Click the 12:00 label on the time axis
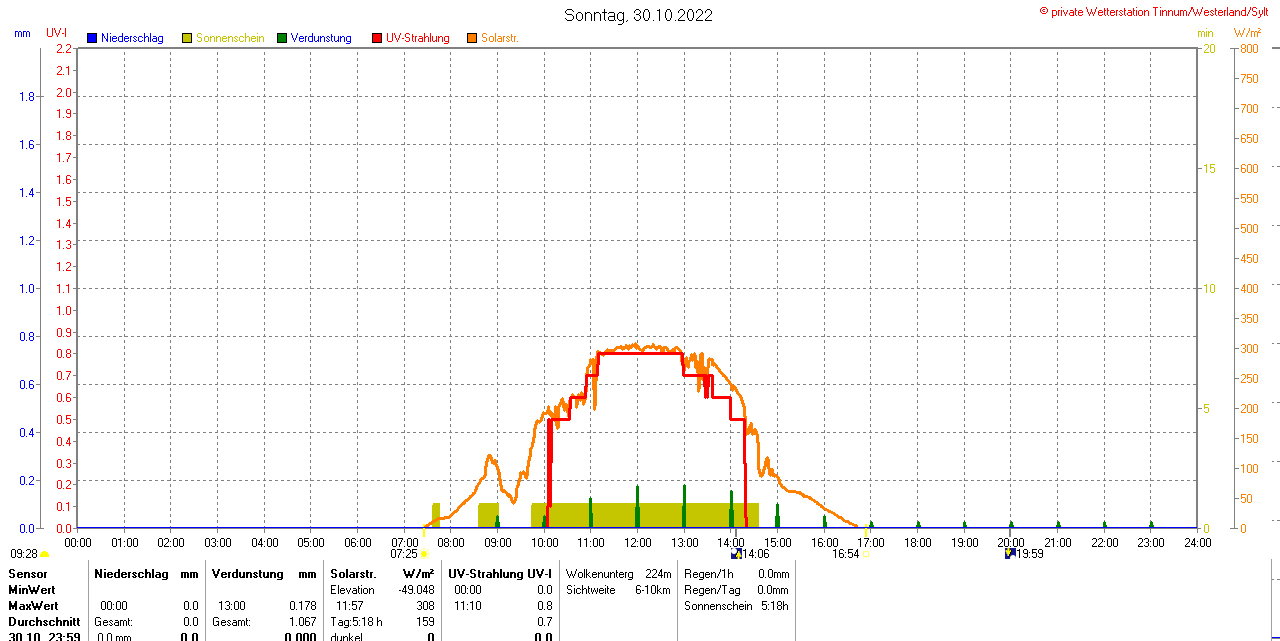Viewport: 1280px width, 641px height. click(x=638, y=542)
